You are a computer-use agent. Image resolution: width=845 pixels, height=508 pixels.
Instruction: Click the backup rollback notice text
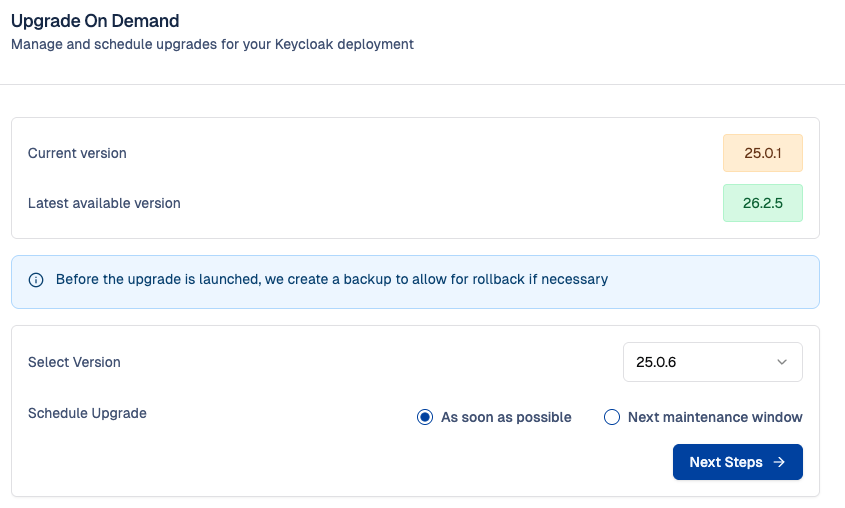[331, 279]
